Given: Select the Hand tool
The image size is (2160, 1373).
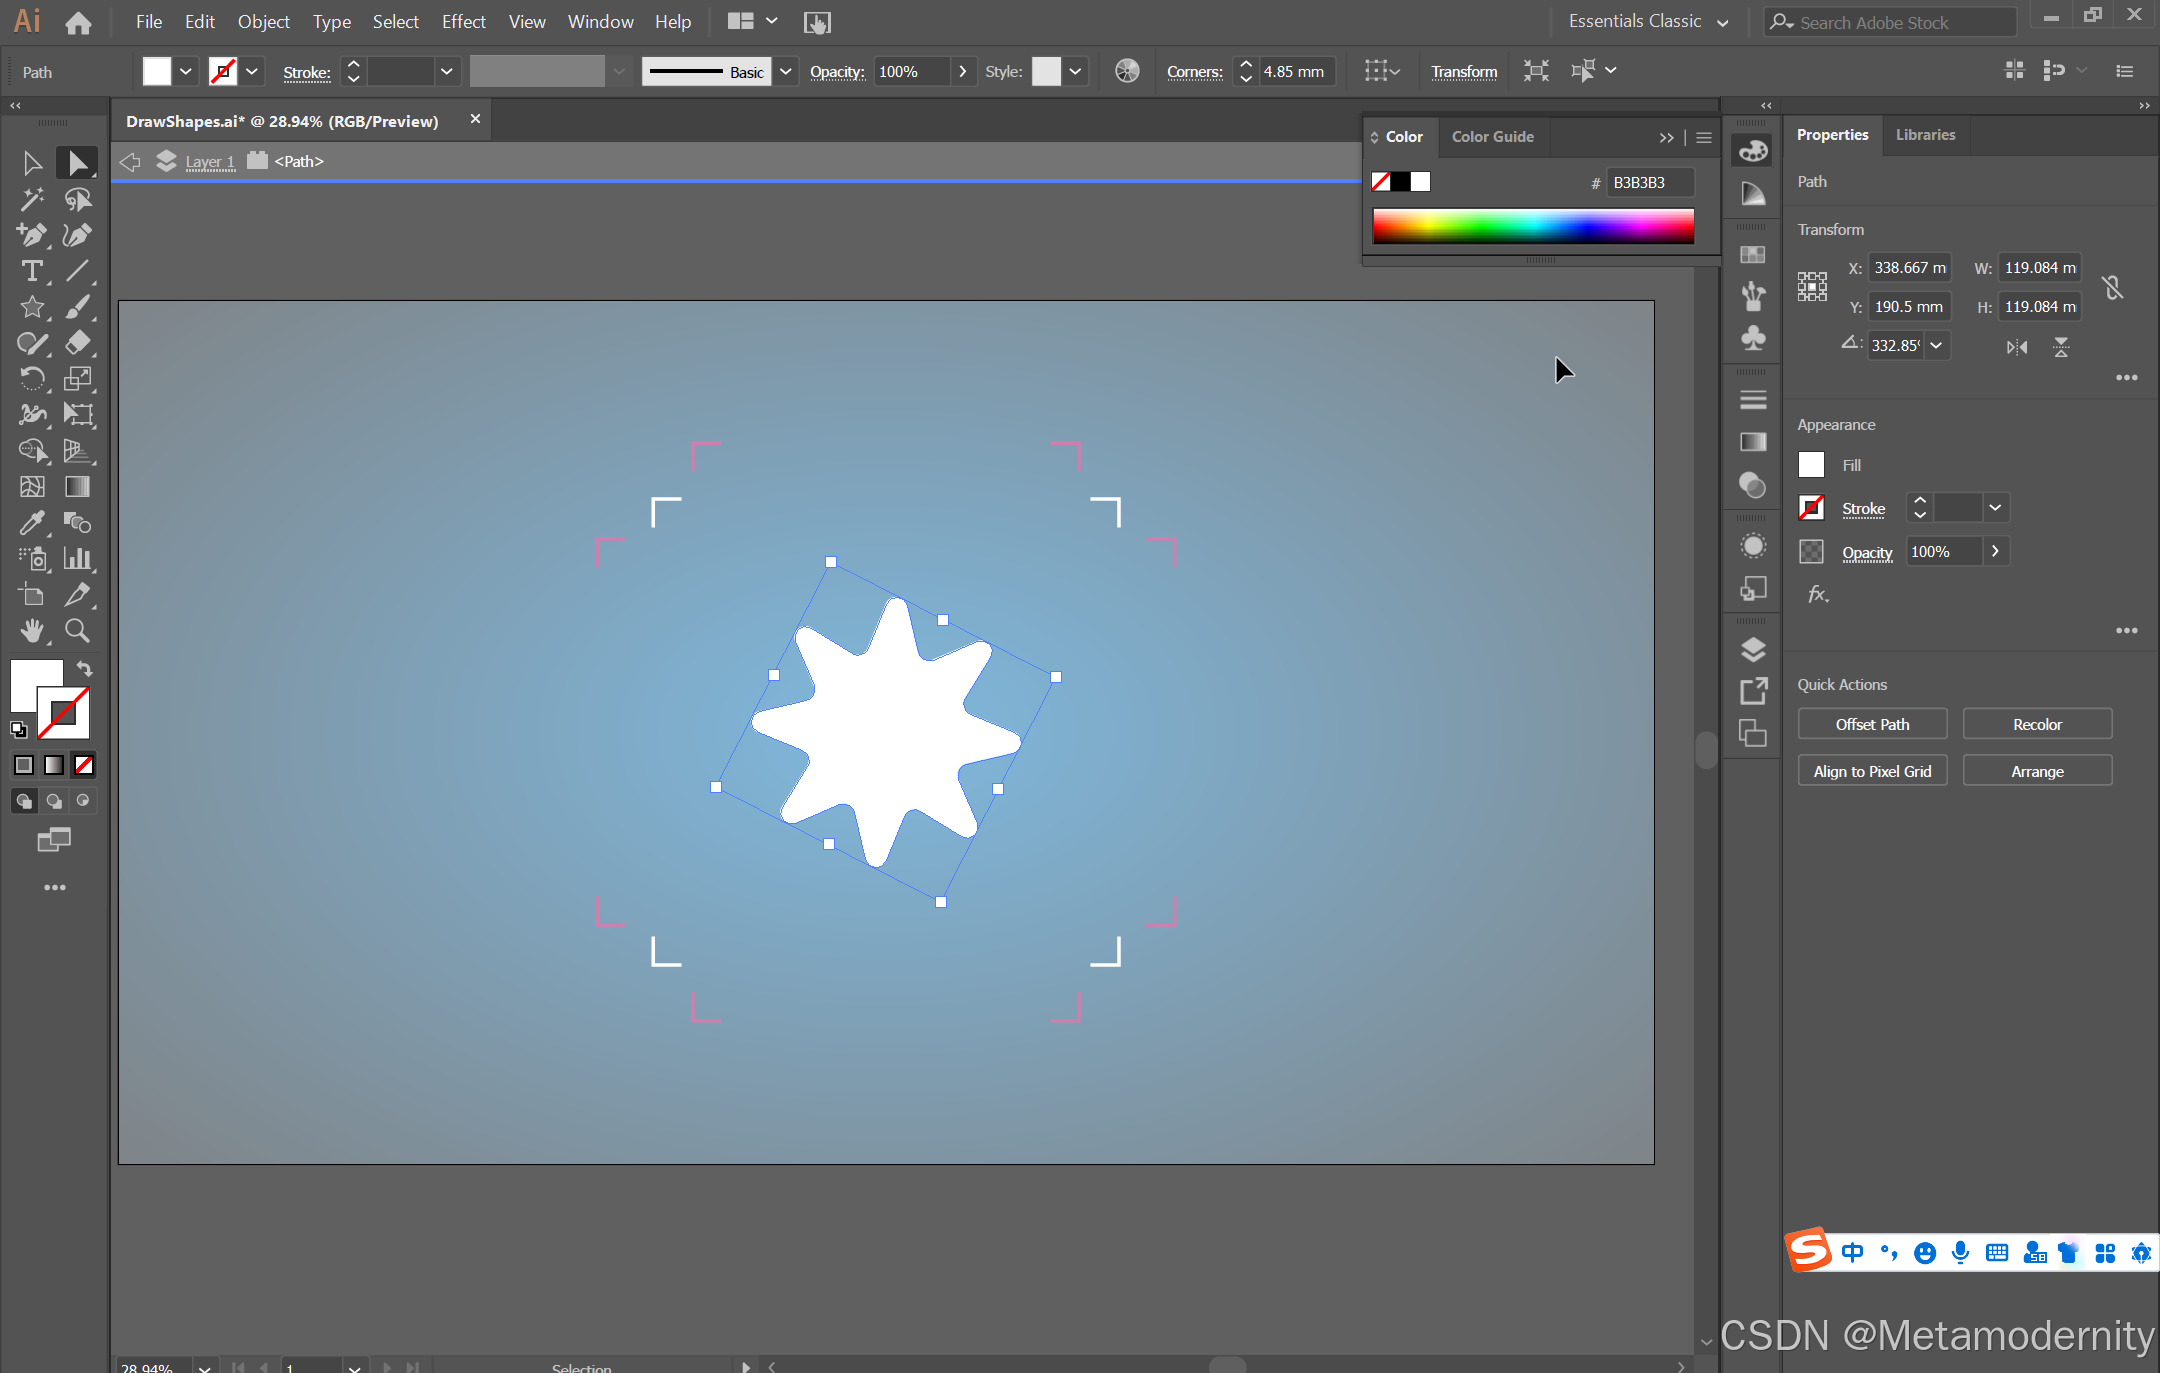Looking at the screenshot, I should point(31,631).
